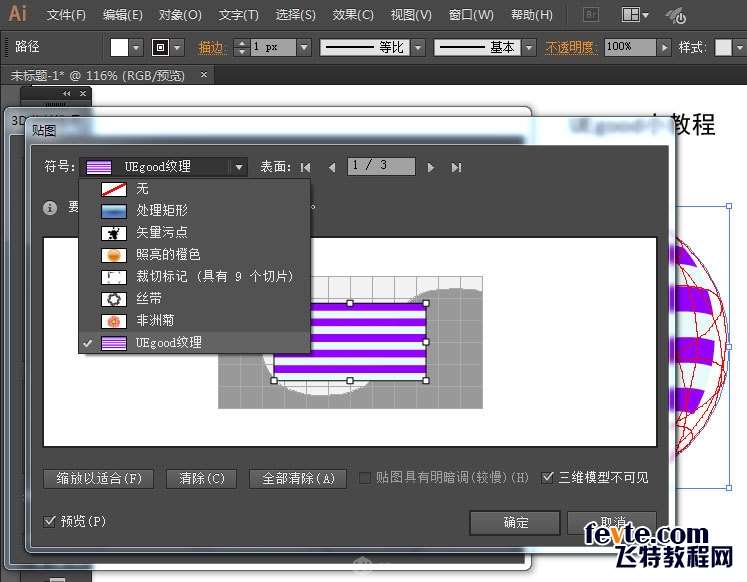This screenshot has width=747, height=582.
Task: Expand opacity slider arrow
Action: point(664,48)
